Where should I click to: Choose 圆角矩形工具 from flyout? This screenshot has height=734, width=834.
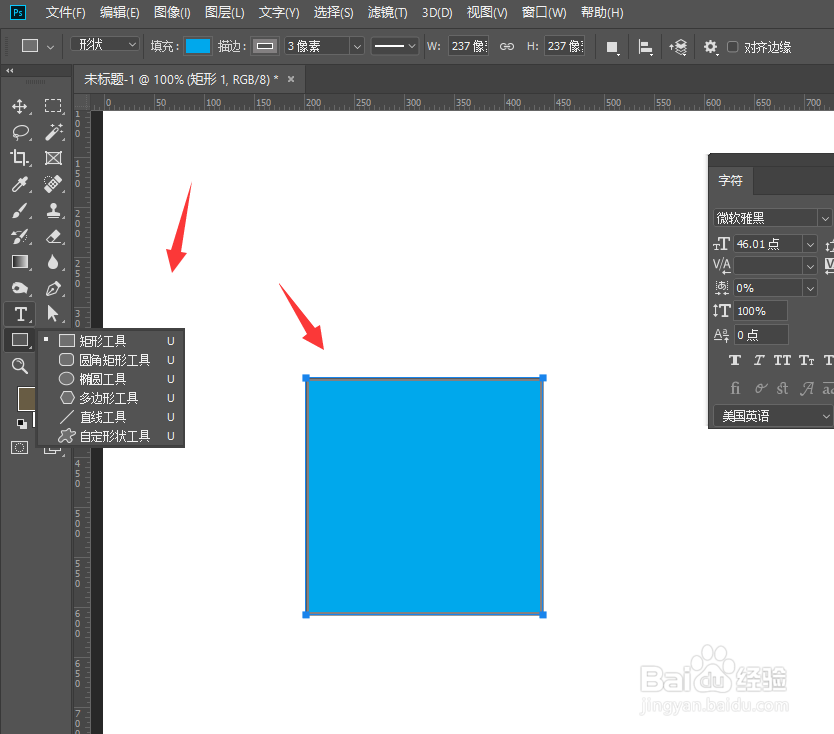[112, 360]
